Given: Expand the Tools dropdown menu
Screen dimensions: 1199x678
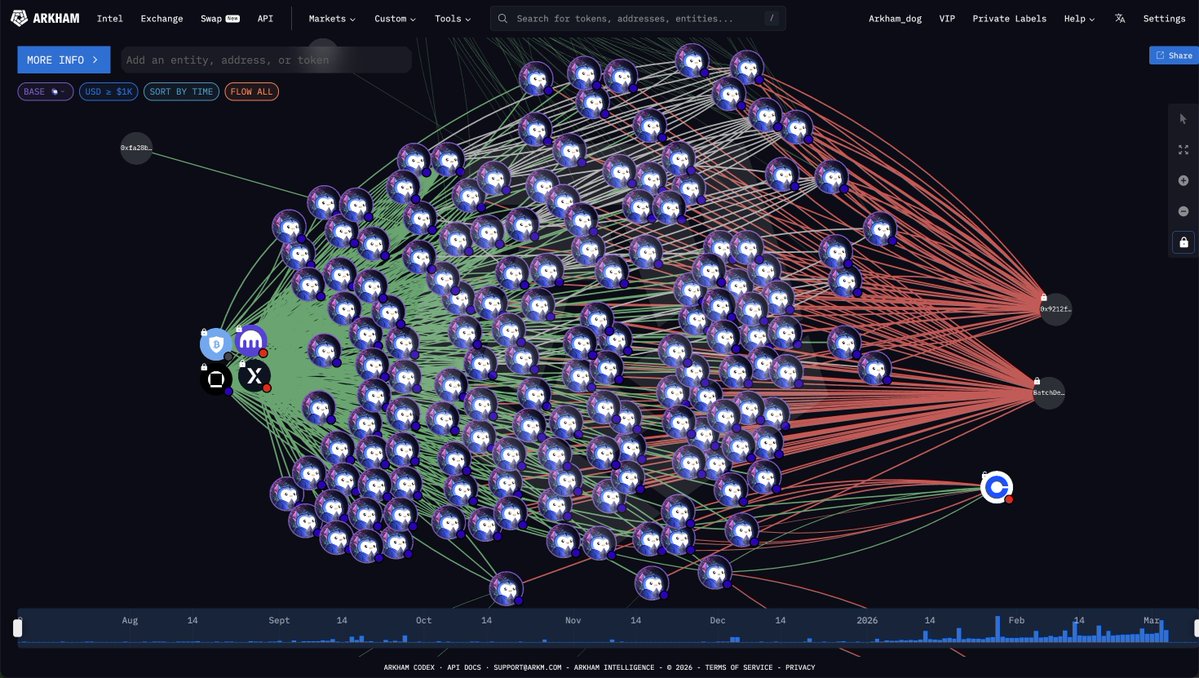Looking at the screenshot, I should click(453, 18).
